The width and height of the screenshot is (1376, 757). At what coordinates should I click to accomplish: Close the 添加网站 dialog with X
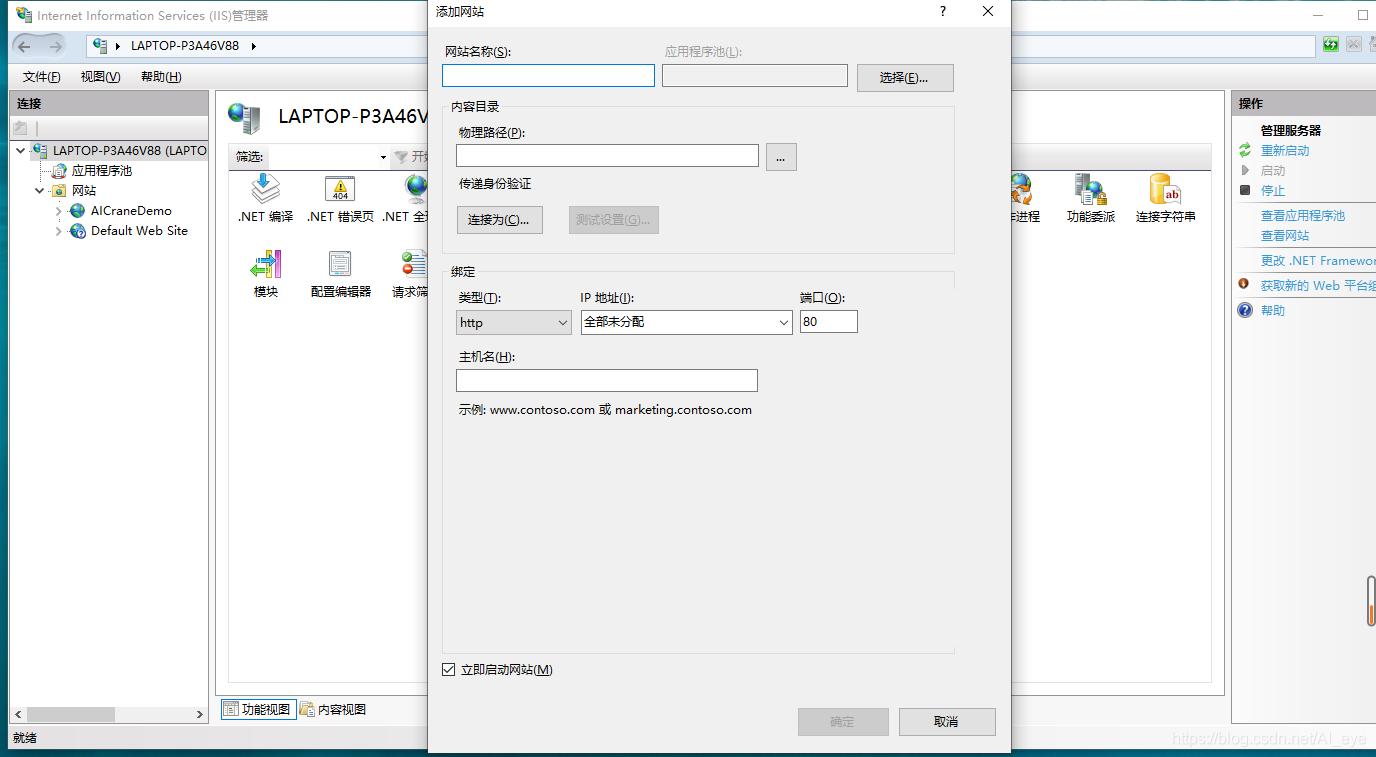[988, 11]
